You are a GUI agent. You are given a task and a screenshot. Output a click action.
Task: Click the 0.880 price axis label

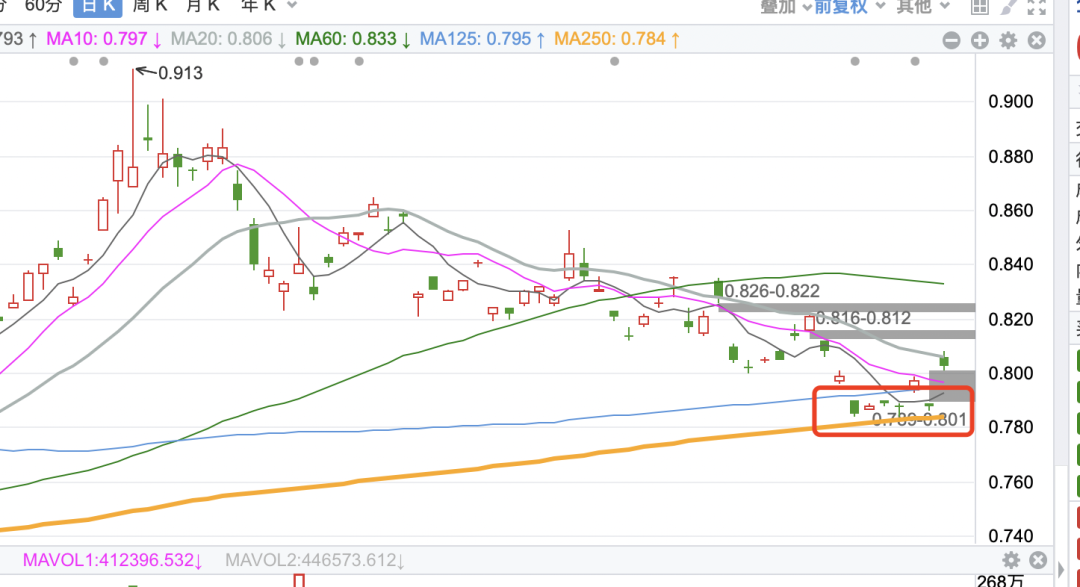(1010, 157)
